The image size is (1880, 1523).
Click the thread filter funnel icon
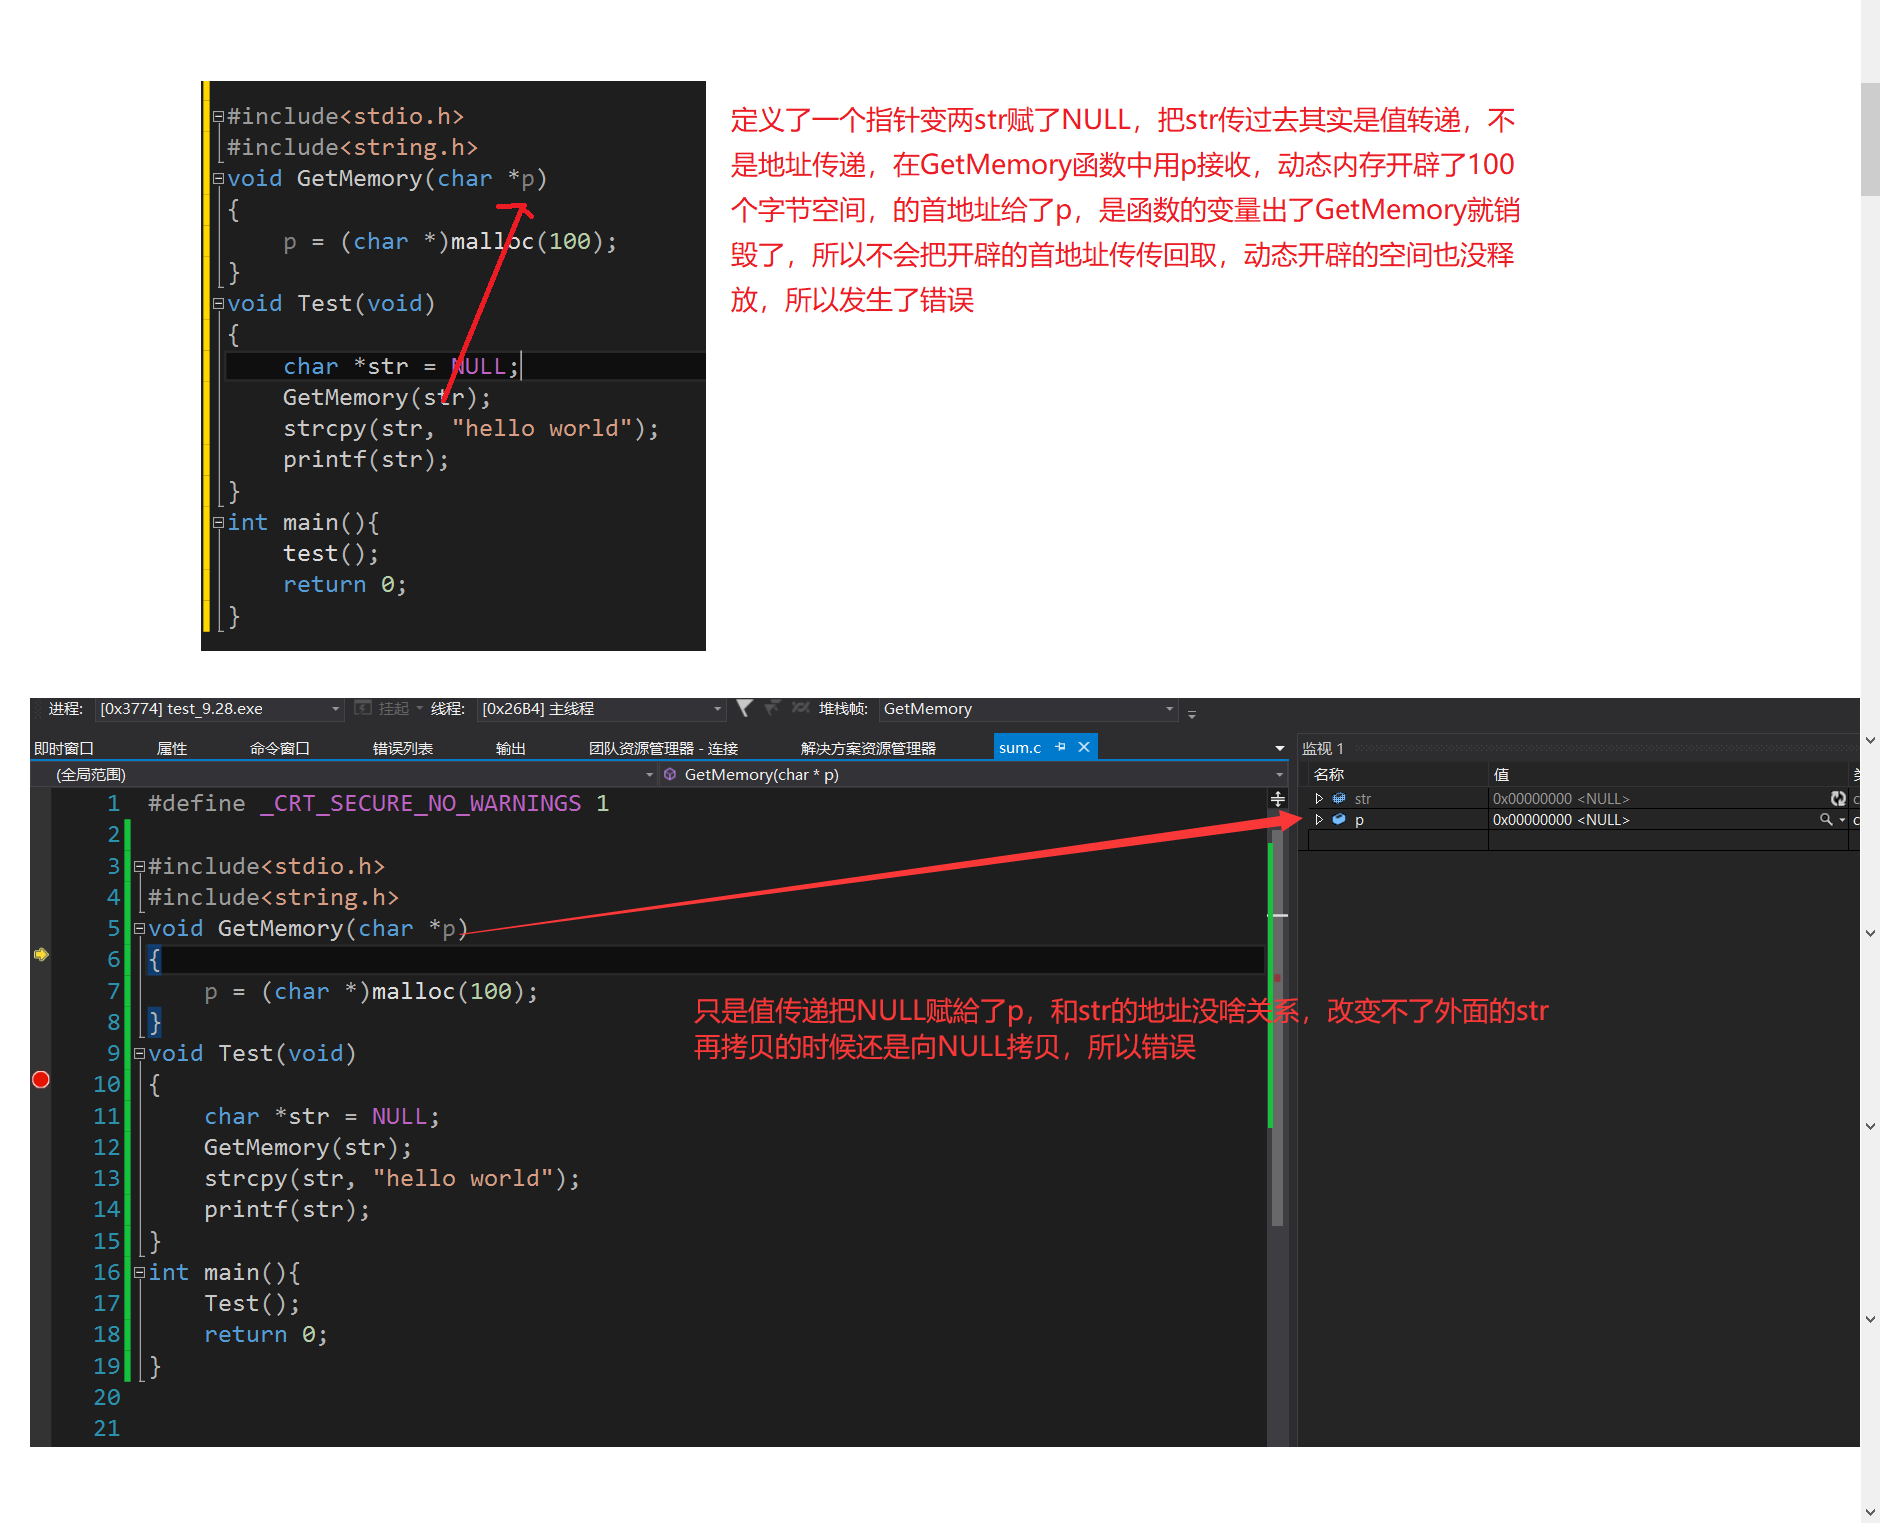pos(744,708)
